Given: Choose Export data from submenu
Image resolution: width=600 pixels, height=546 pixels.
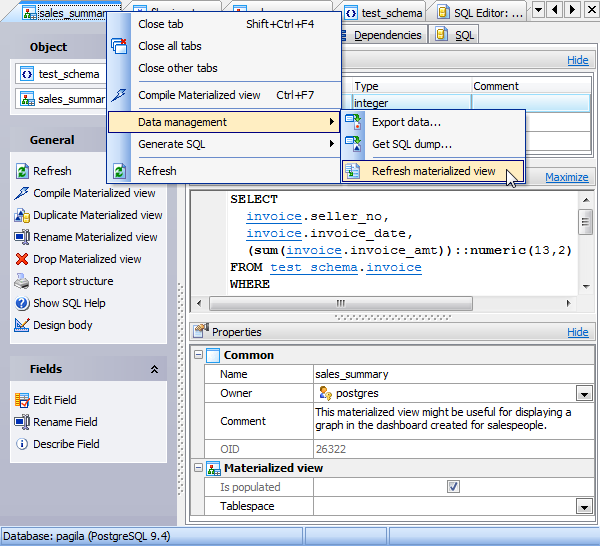Looking at the screenshot, I should 406,122.
